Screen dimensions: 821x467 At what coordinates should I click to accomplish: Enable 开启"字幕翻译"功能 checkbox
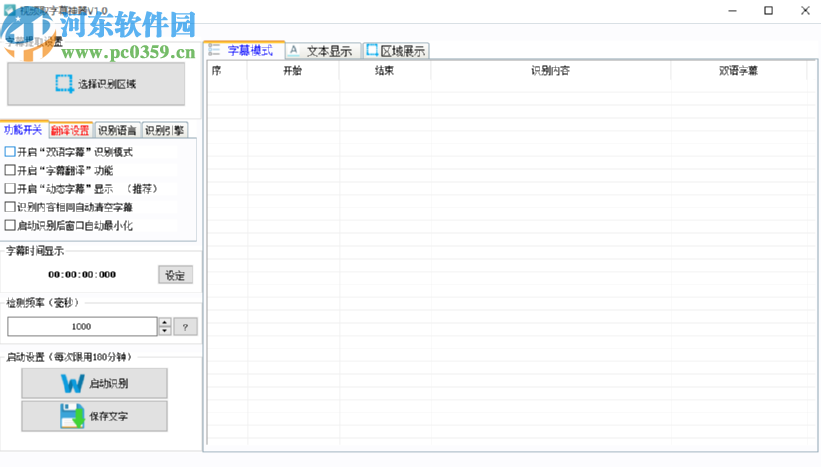point(9,170)
